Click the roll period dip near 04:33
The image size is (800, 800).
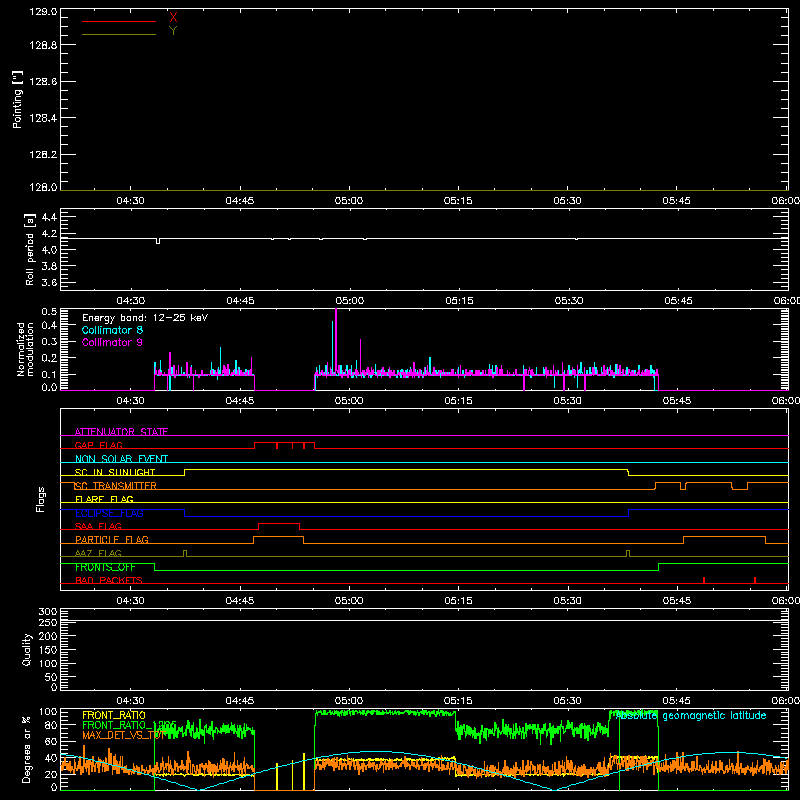tap(158, 241)
